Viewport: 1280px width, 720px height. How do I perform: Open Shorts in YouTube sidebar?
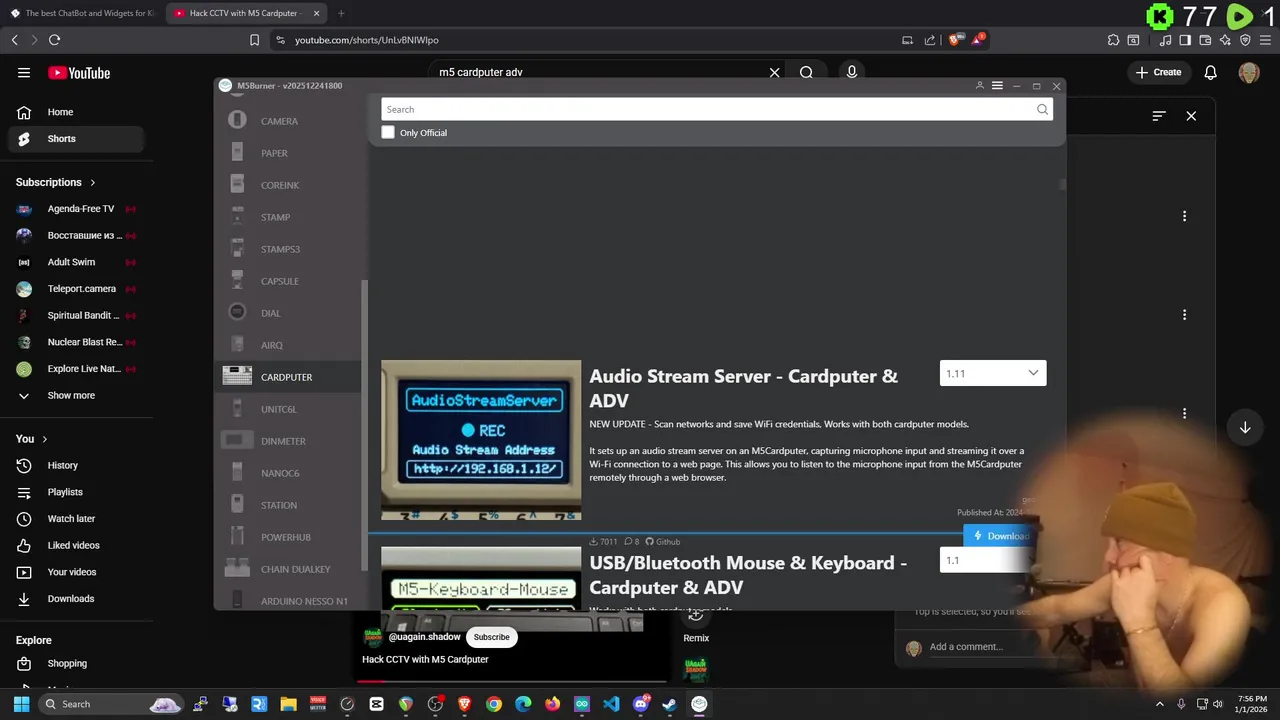(76, 139)
